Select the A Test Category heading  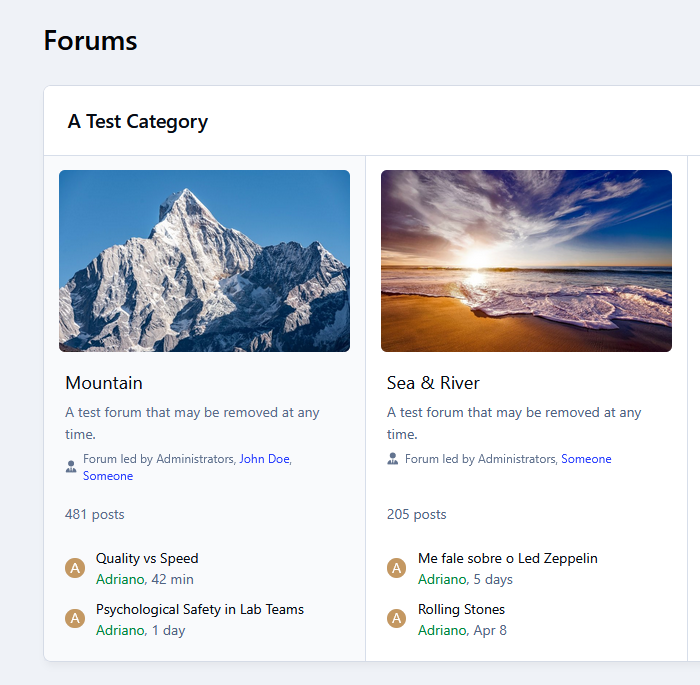(138, 121)
